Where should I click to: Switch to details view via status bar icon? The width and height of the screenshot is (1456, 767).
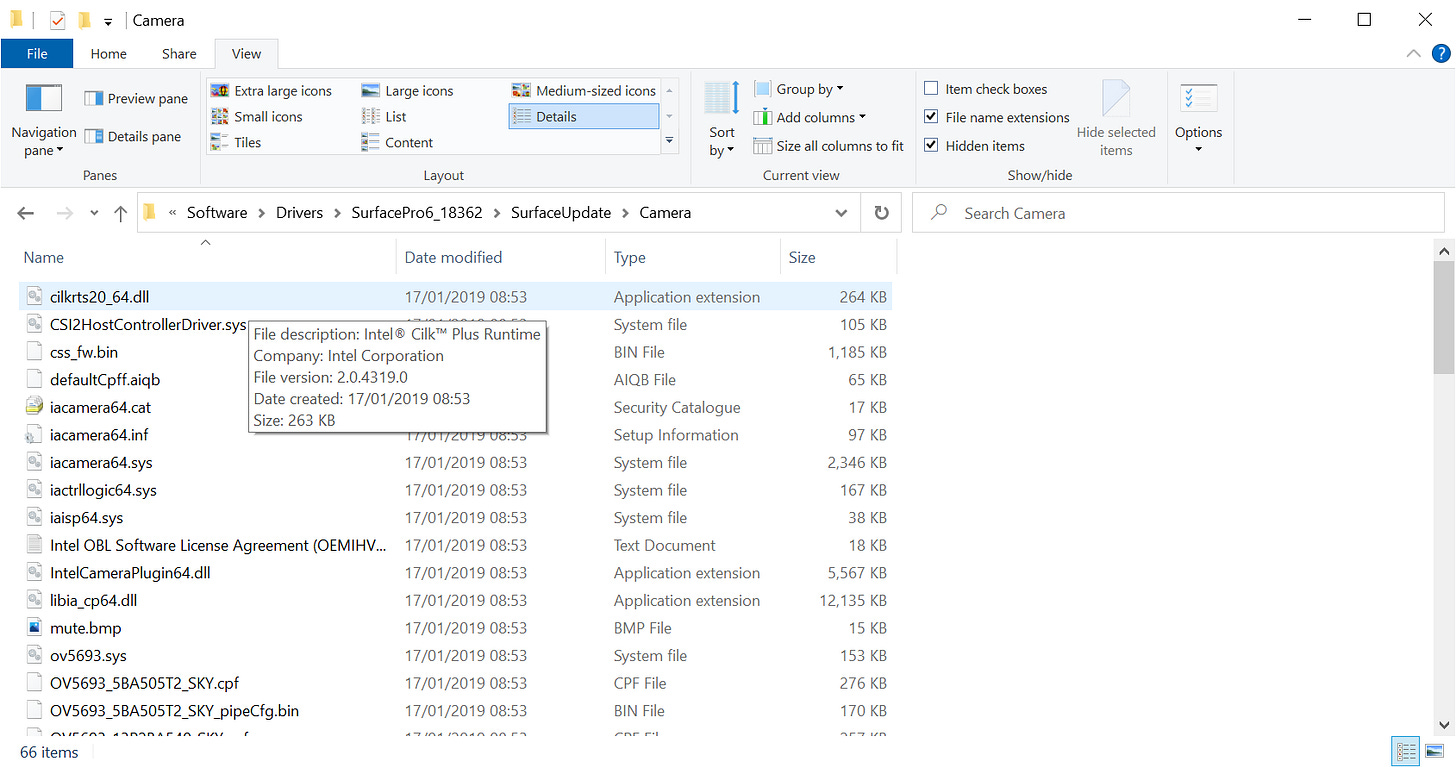point(1406,752)
